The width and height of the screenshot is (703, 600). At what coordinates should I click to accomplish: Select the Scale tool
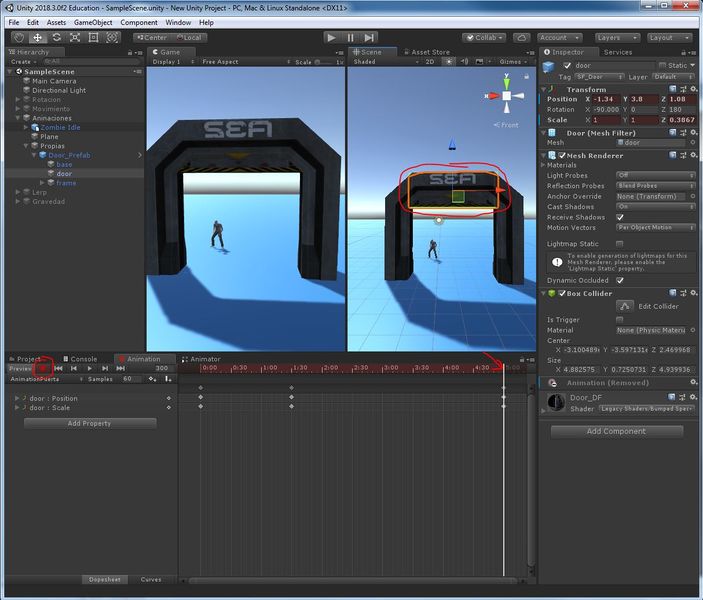[x=75, y=38]
